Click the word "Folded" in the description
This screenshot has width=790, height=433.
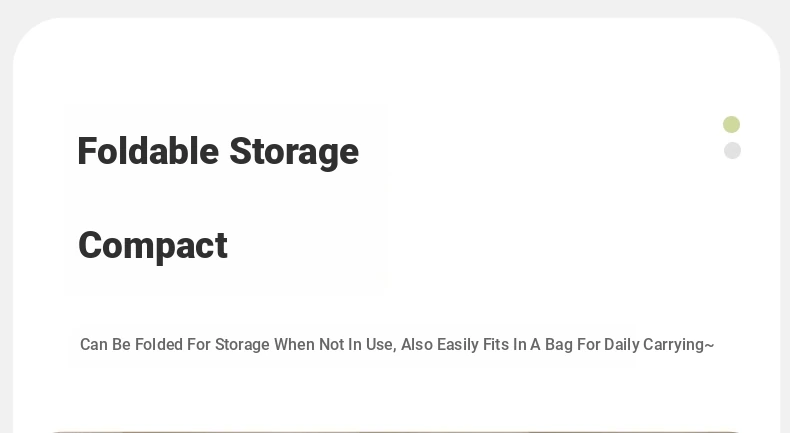159,345
